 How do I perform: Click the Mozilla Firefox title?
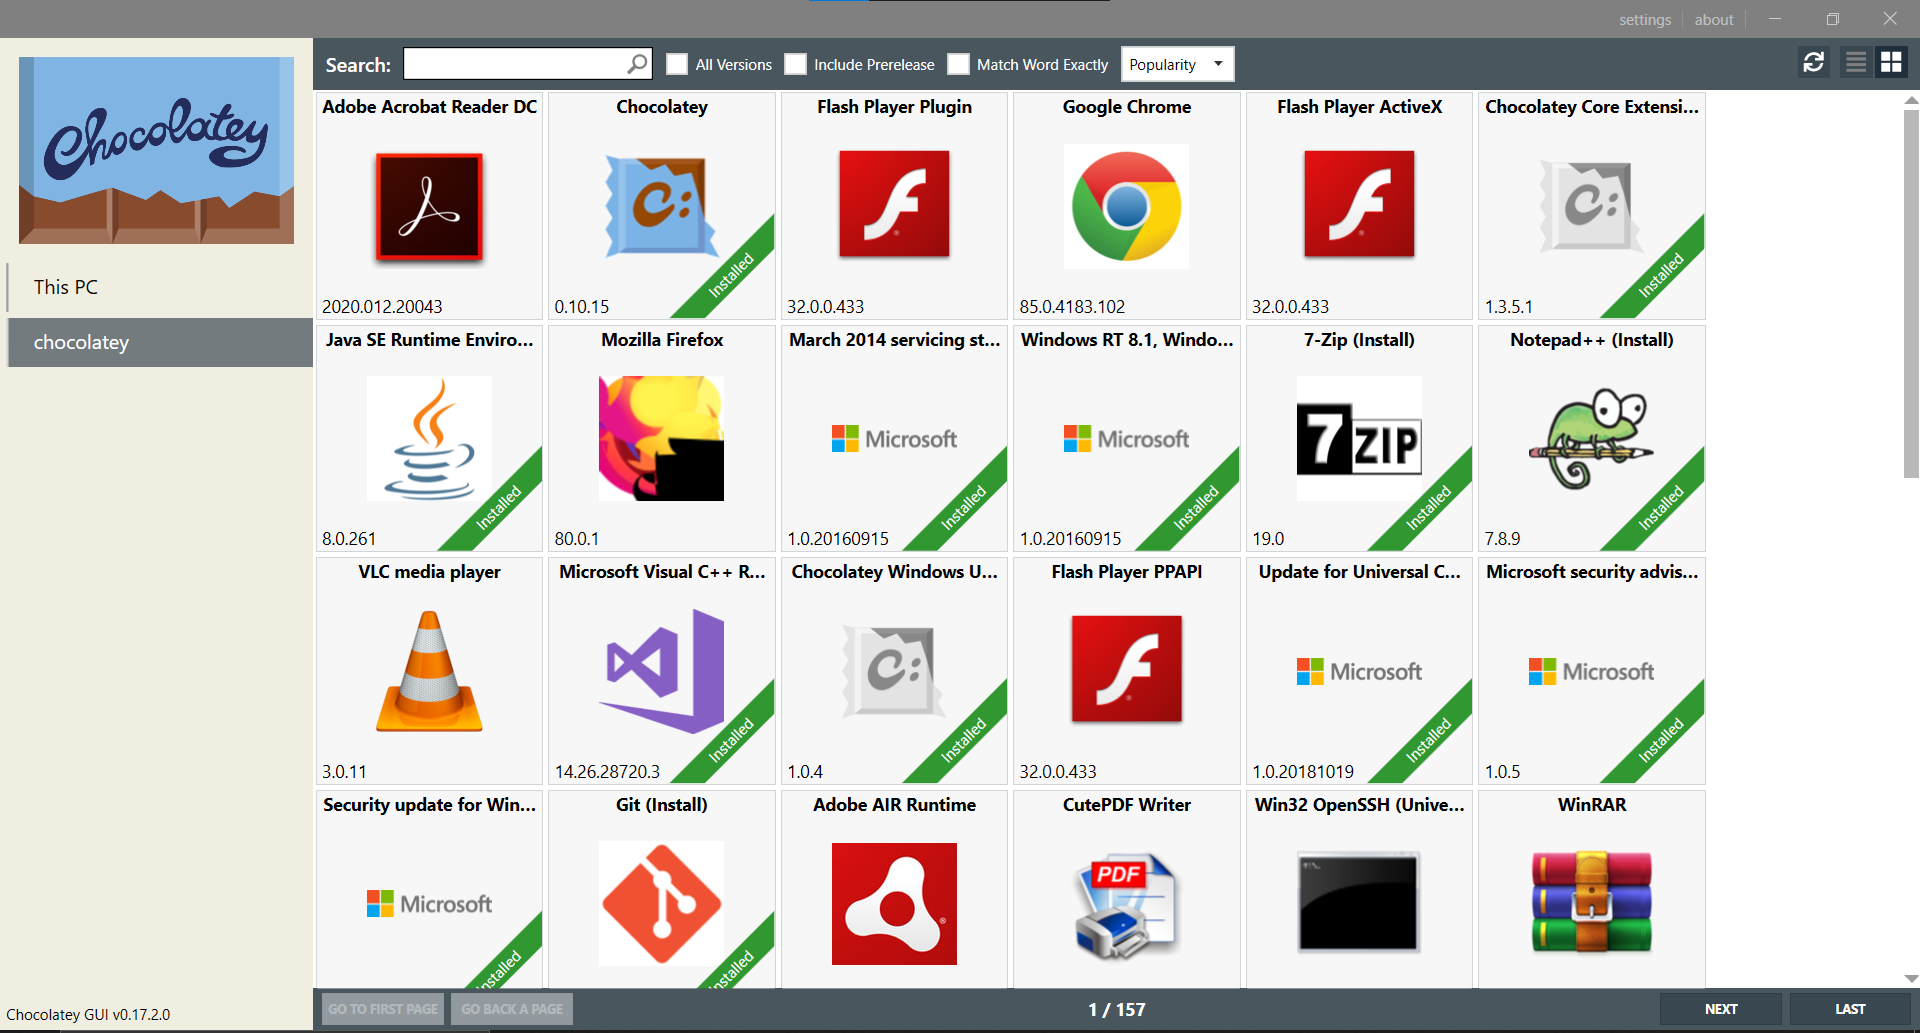[x=661, y=340]
